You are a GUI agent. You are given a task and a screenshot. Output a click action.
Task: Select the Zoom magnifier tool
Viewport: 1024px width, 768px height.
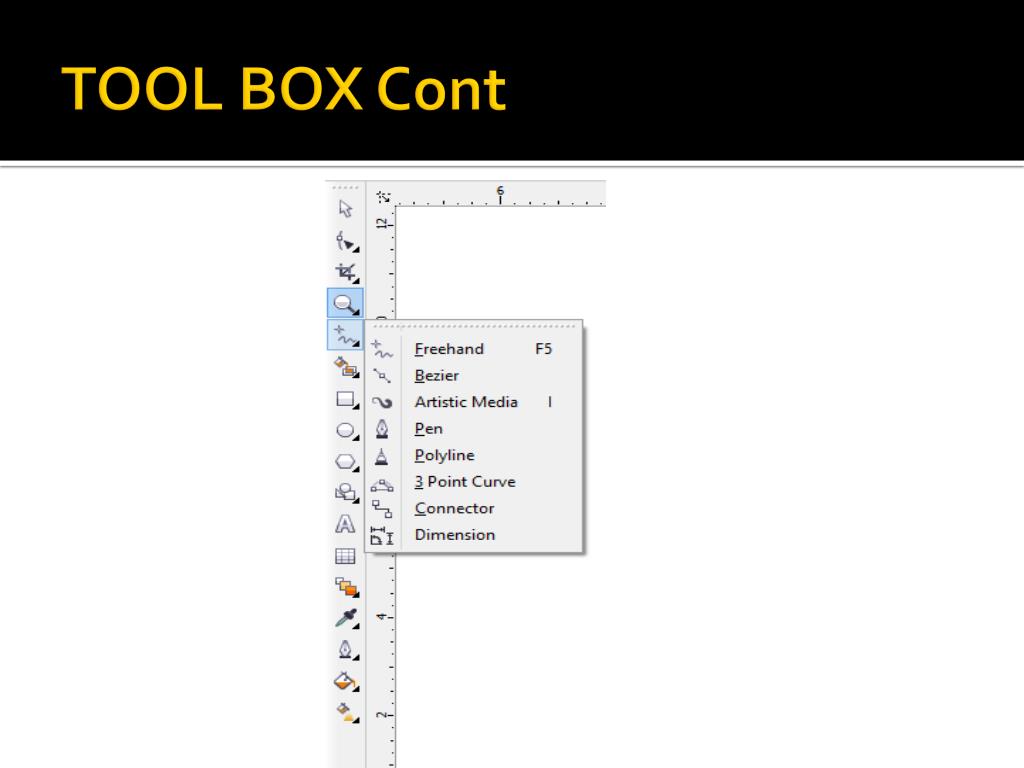click(x=345, y=304)
